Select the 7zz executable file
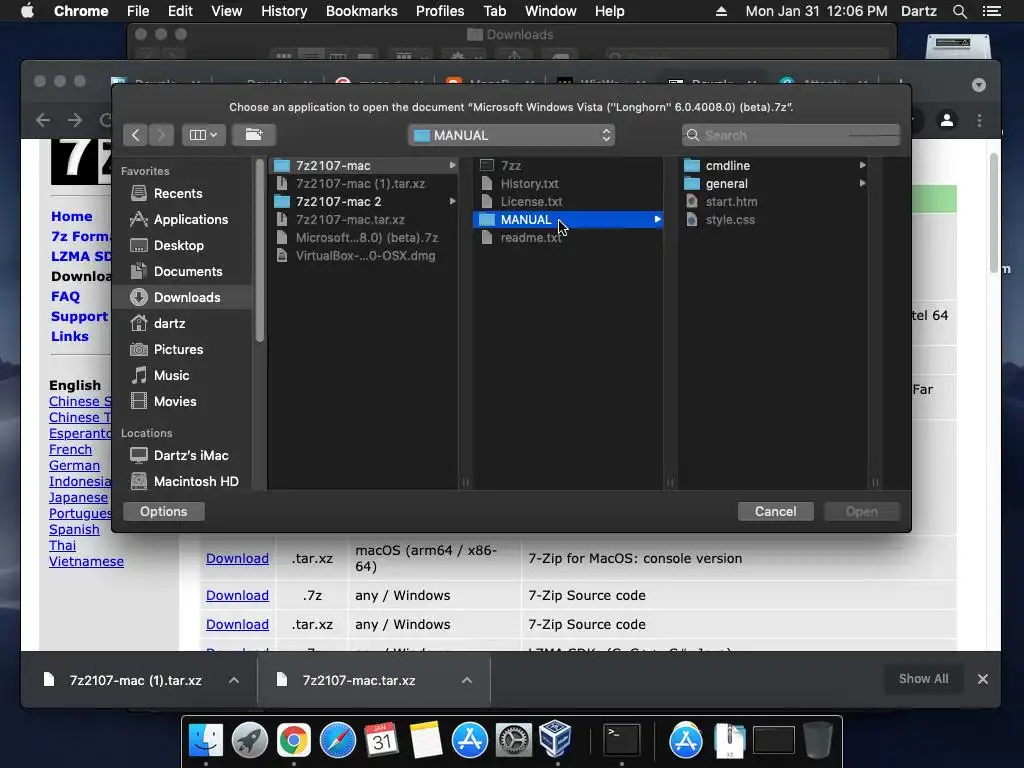The height and width of the screenshot is (768, 1024). (568, 166)
